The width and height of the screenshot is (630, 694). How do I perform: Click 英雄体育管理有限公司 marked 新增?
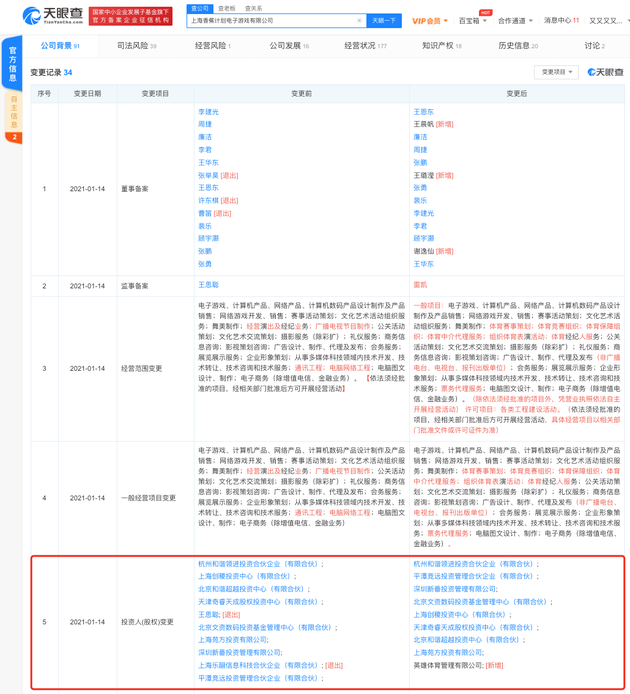point(448,665)
